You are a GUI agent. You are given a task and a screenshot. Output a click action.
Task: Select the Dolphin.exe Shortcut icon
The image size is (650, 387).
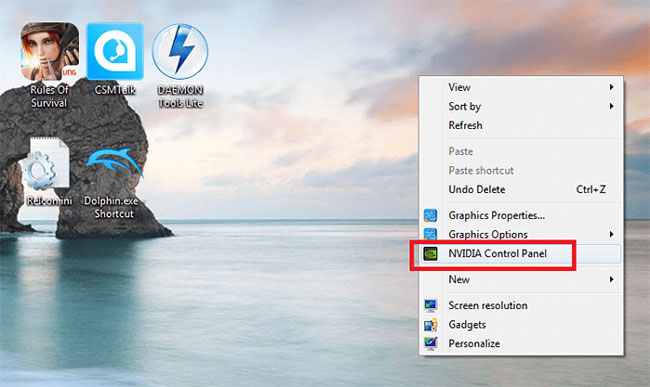(x=114, y=164)
